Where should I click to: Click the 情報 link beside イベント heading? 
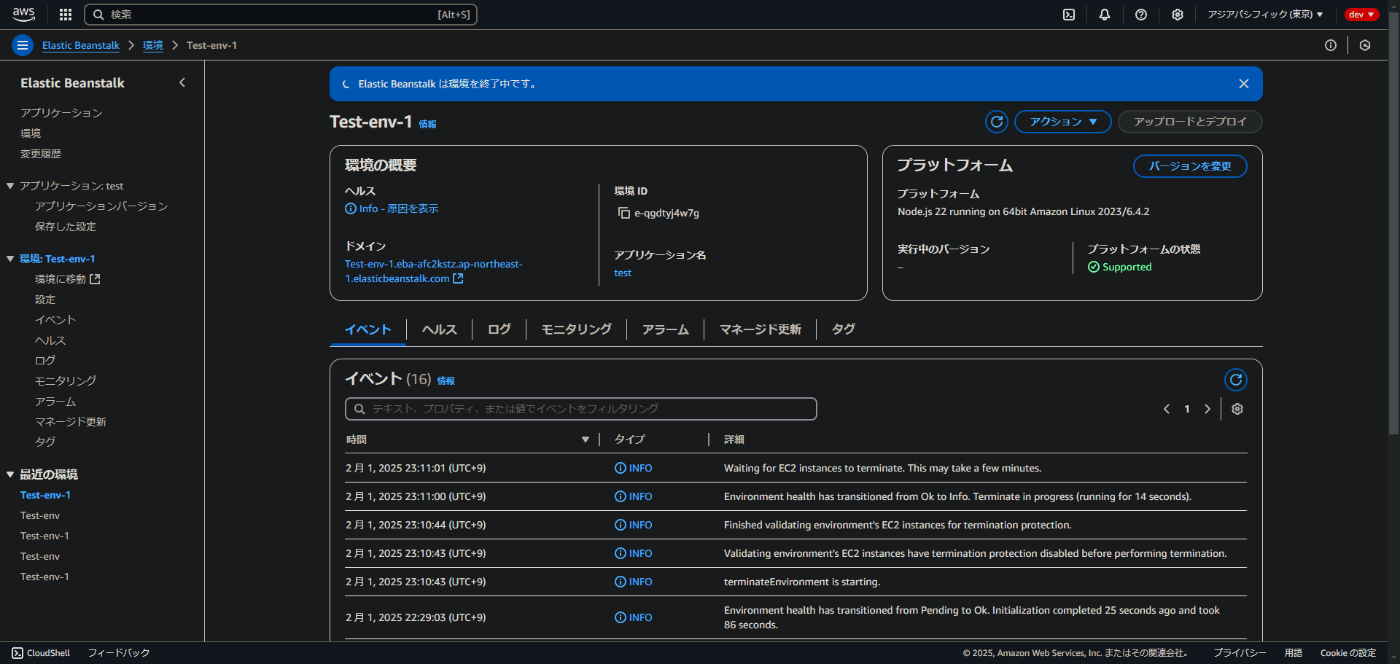click(445, 381)
